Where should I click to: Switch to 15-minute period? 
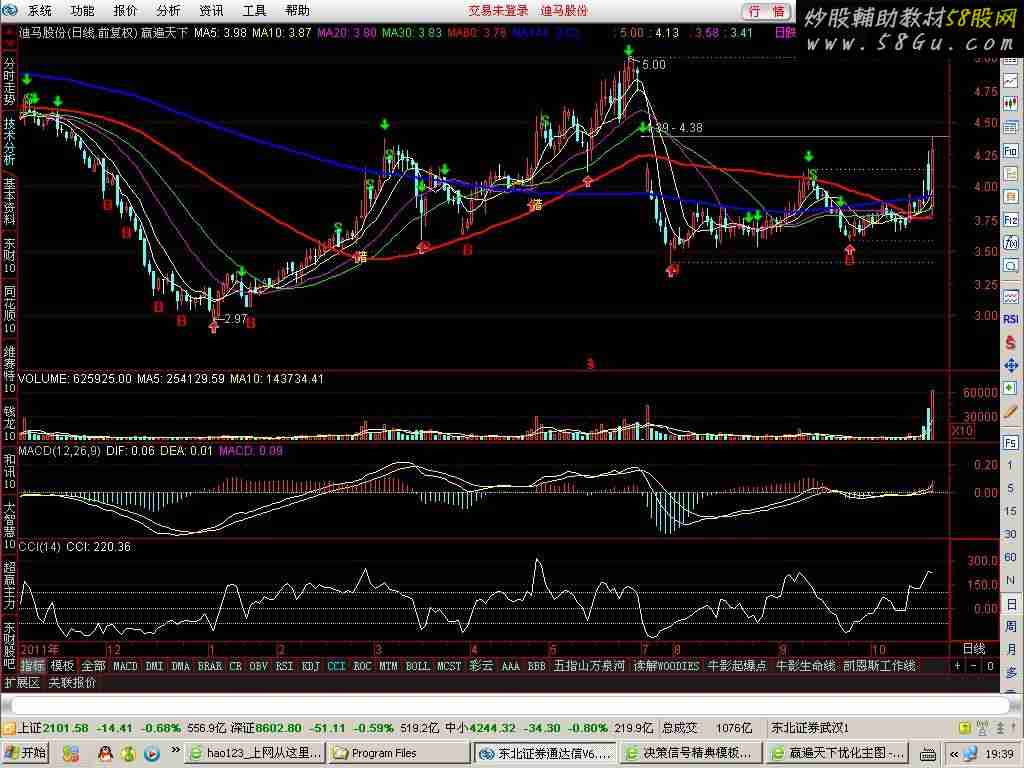pos(1010,511)
